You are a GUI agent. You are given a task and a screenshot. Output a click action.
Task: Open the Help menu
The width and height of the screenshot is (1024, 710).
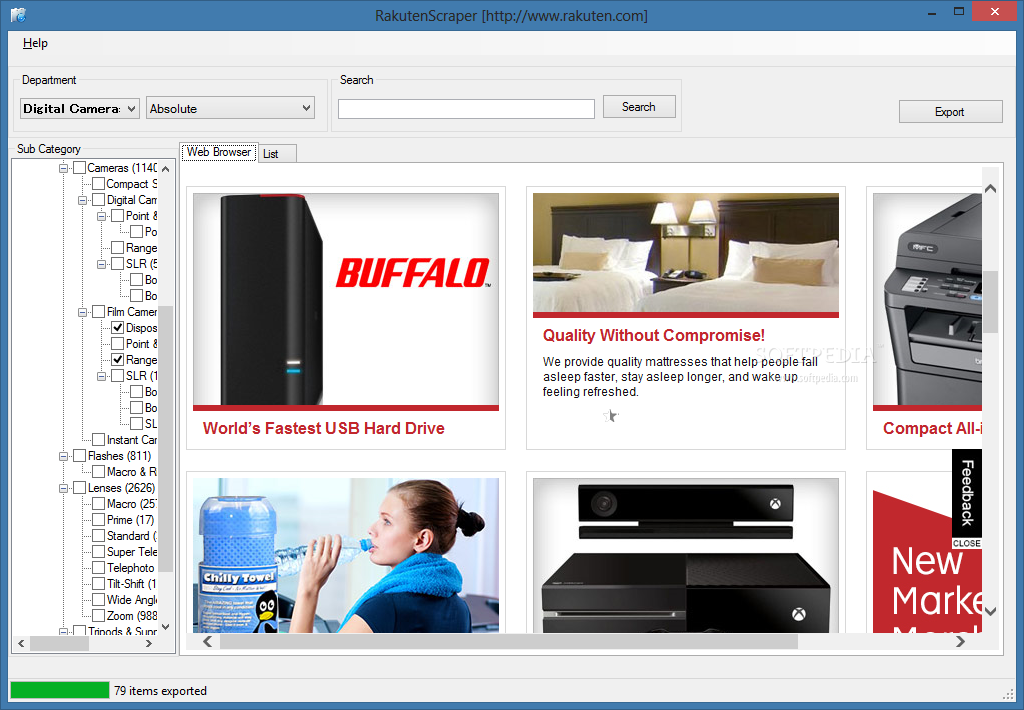[35, 43]
